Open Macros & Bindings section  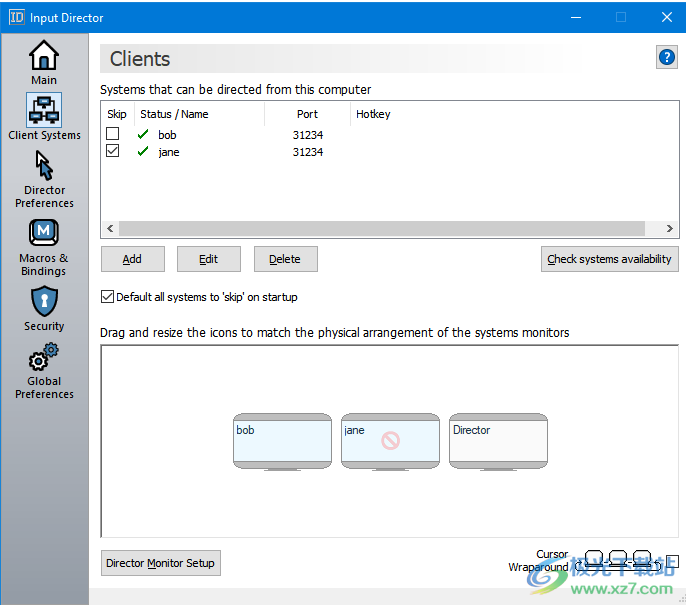tap(44, 248)
